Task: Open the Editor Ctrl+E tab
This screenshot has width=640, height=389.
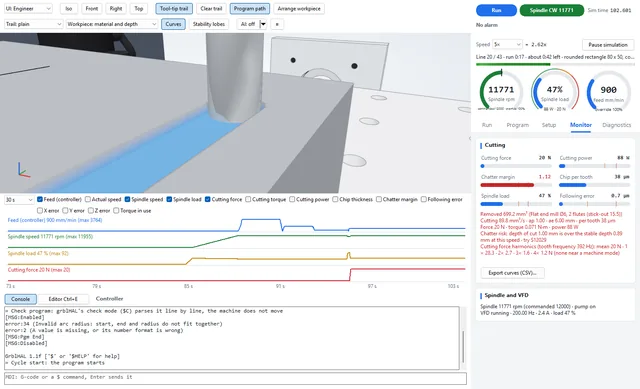Action: coord(63,299)
